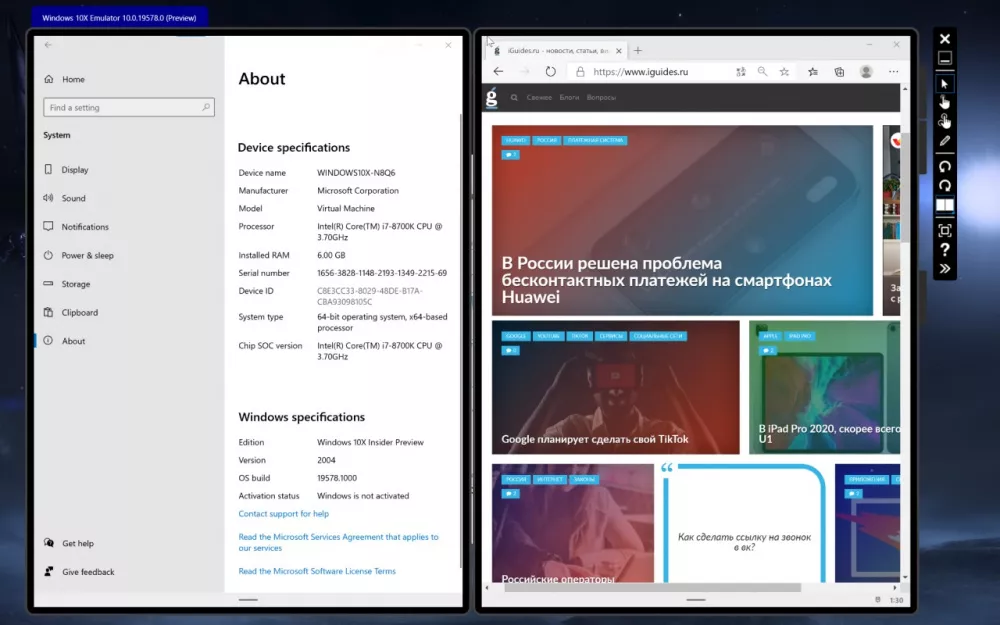Image resolution: width=1000 pixels, height=625 pixels.
Task: Click the APPLE tag on iPad article
Action: click(x=770, y=336)
